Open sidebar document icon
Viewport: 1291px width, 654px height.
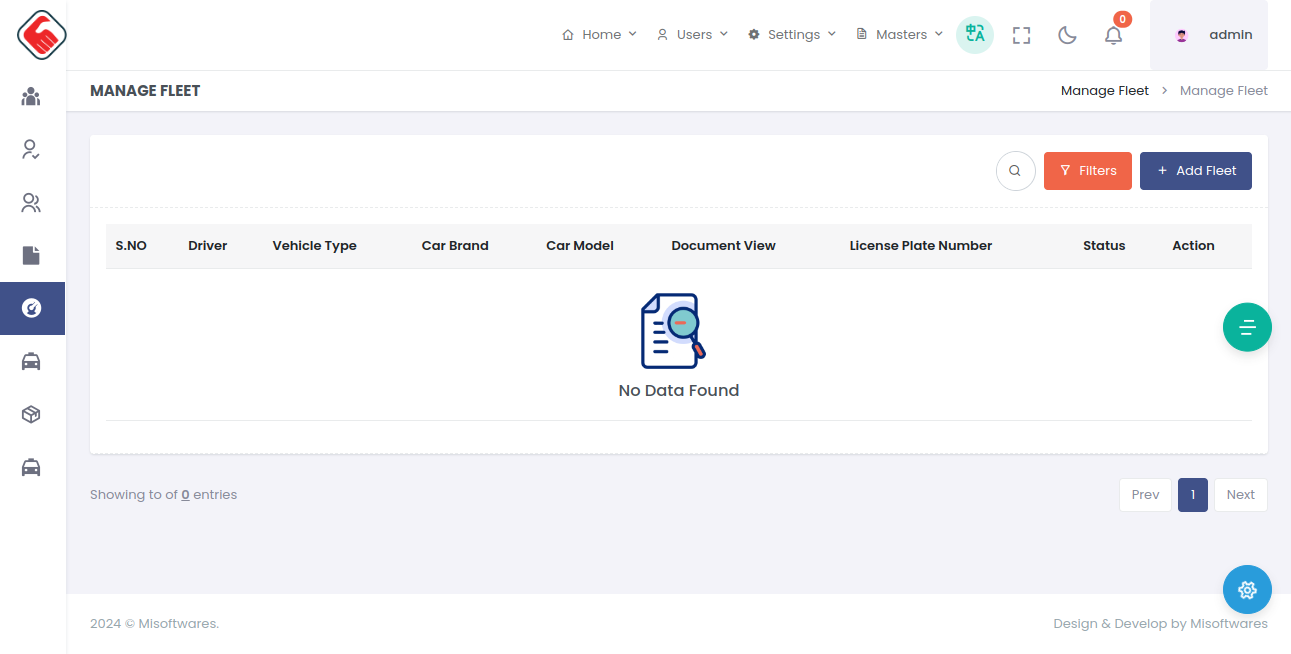pyautogui.click(x=31, y=256)
